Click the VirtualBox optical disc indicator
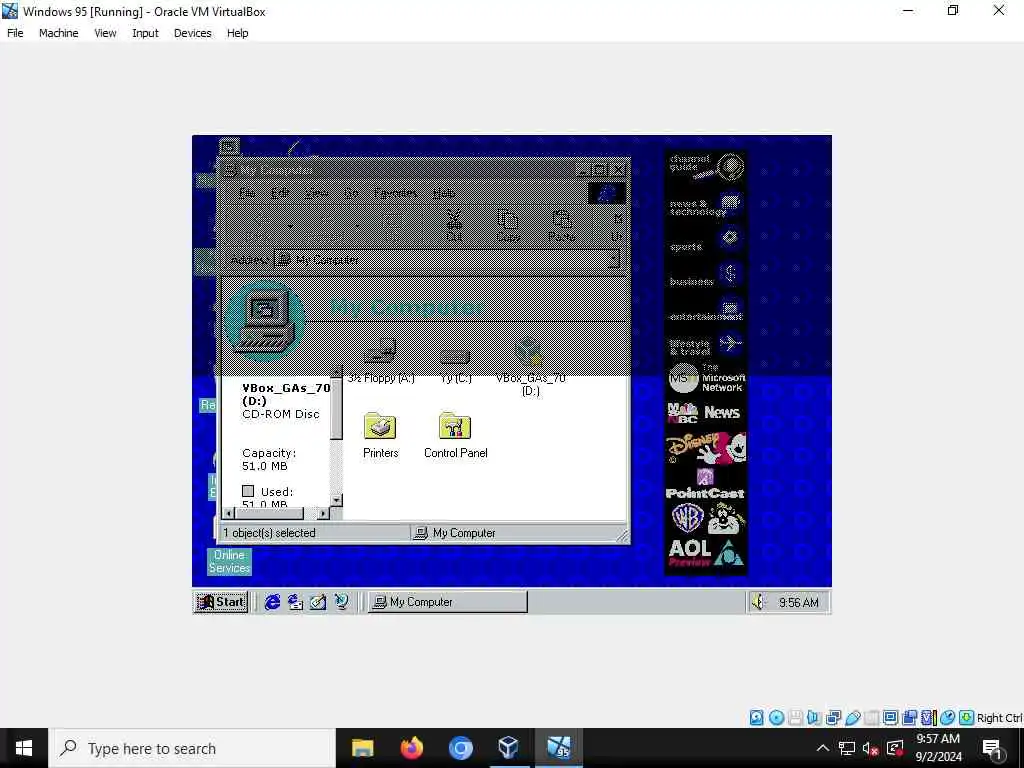 776,718
